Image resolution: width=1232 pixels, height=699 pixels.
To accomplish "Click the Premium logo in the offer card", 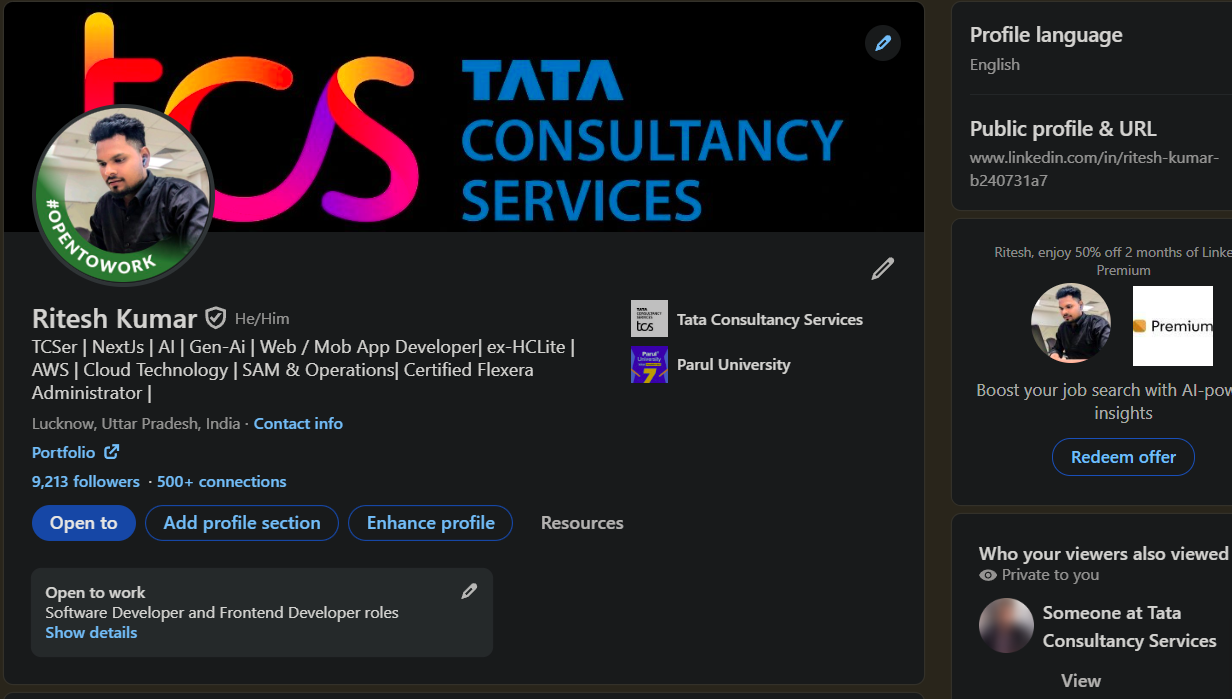I will [1172, 326].
